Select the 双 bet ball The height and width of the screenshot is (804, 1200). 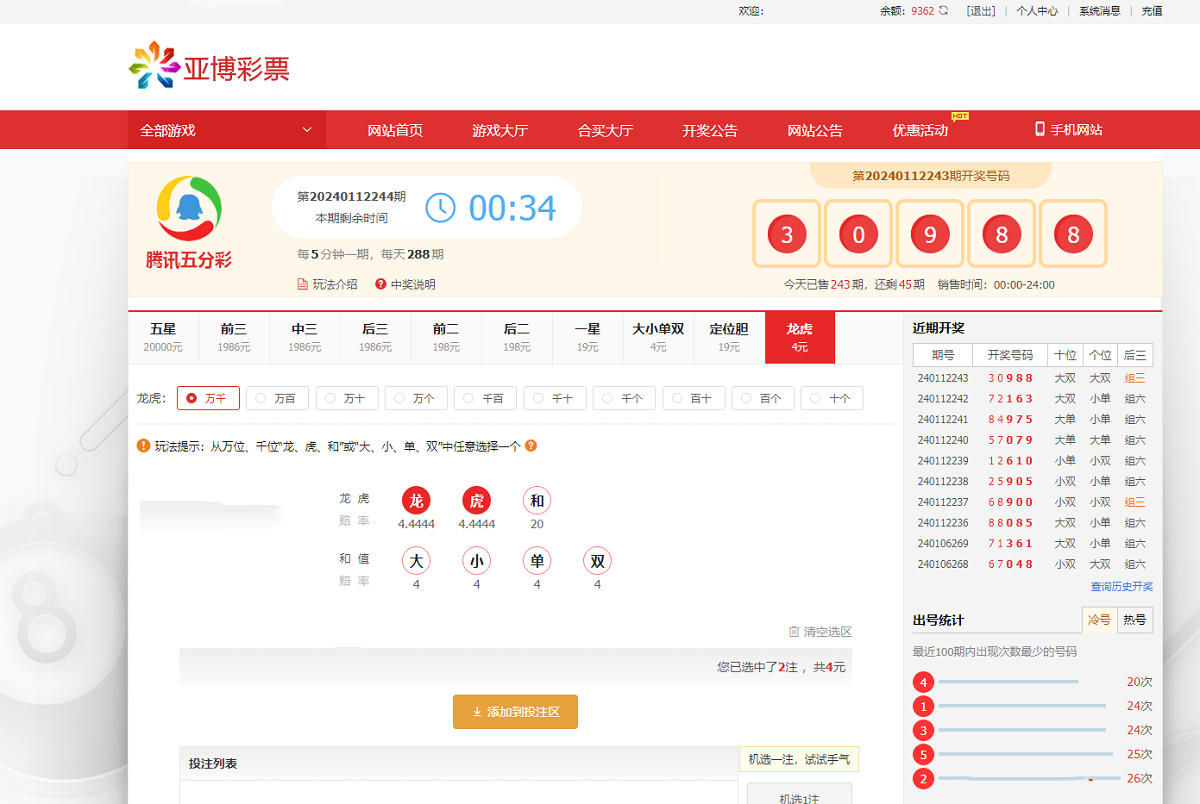click(597, 561)
